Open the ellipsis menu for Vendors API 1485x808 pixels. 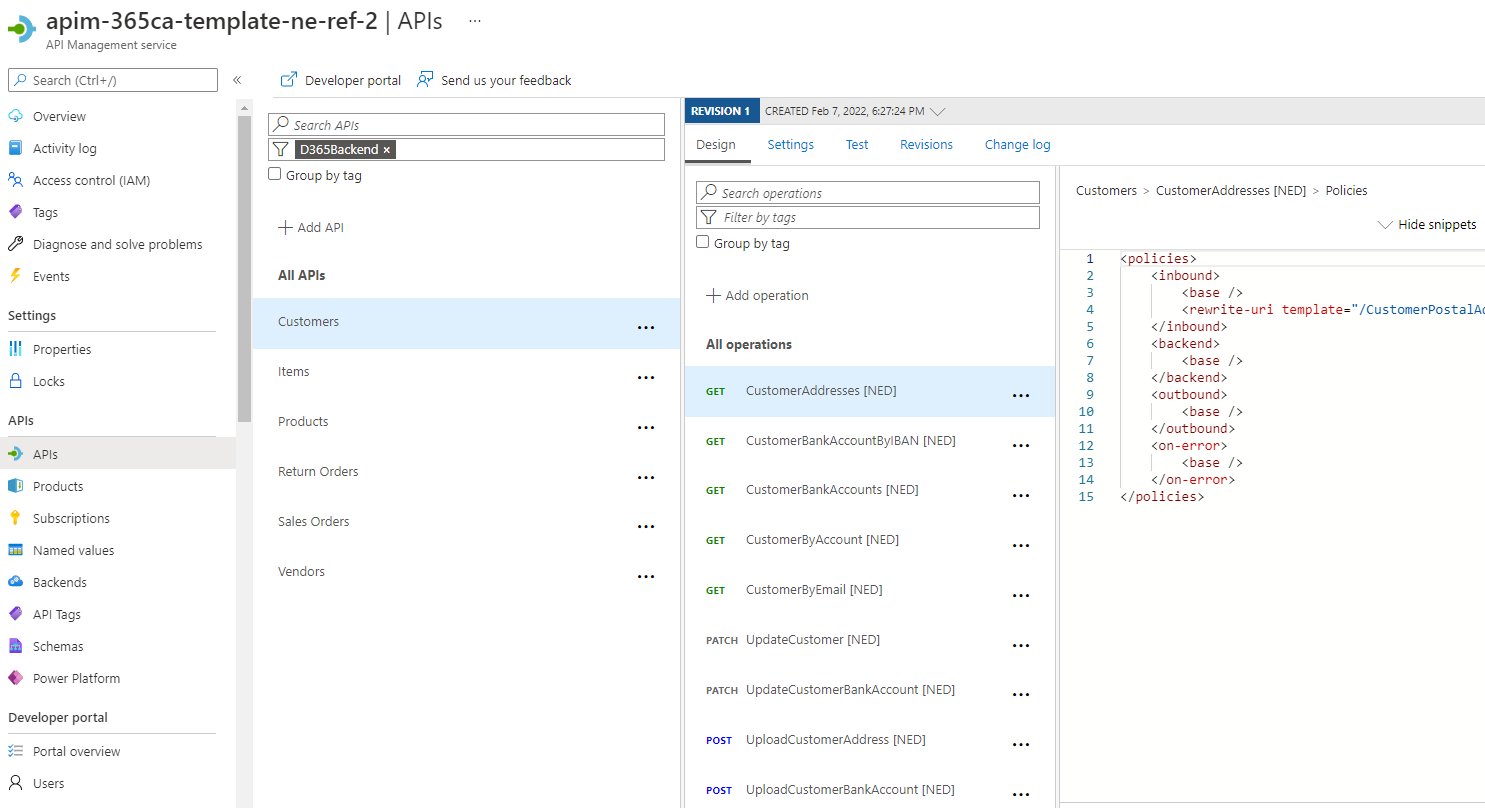646,577
